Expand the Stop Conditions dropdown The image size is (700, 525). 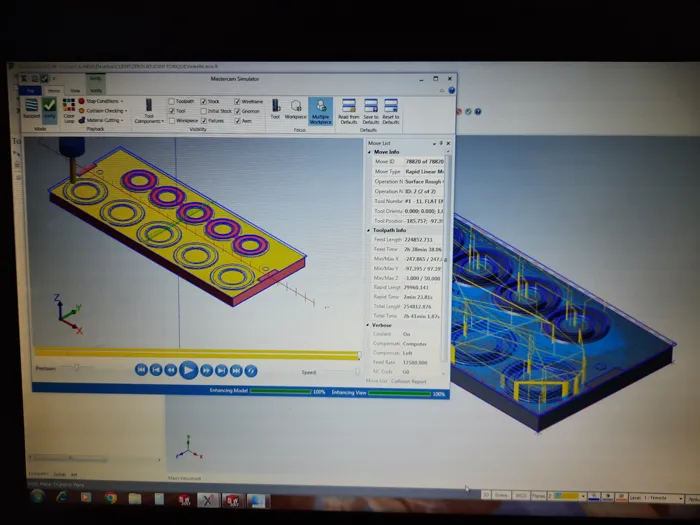tap(101, 101)
